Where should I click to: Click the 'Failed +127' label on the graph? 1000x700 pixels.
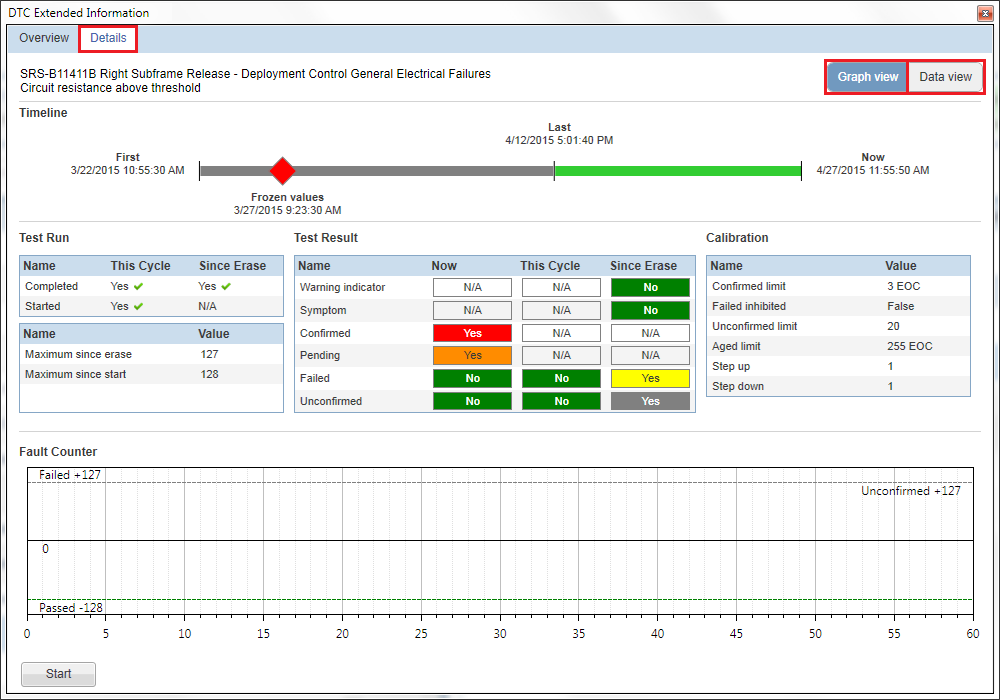(70, 475)
